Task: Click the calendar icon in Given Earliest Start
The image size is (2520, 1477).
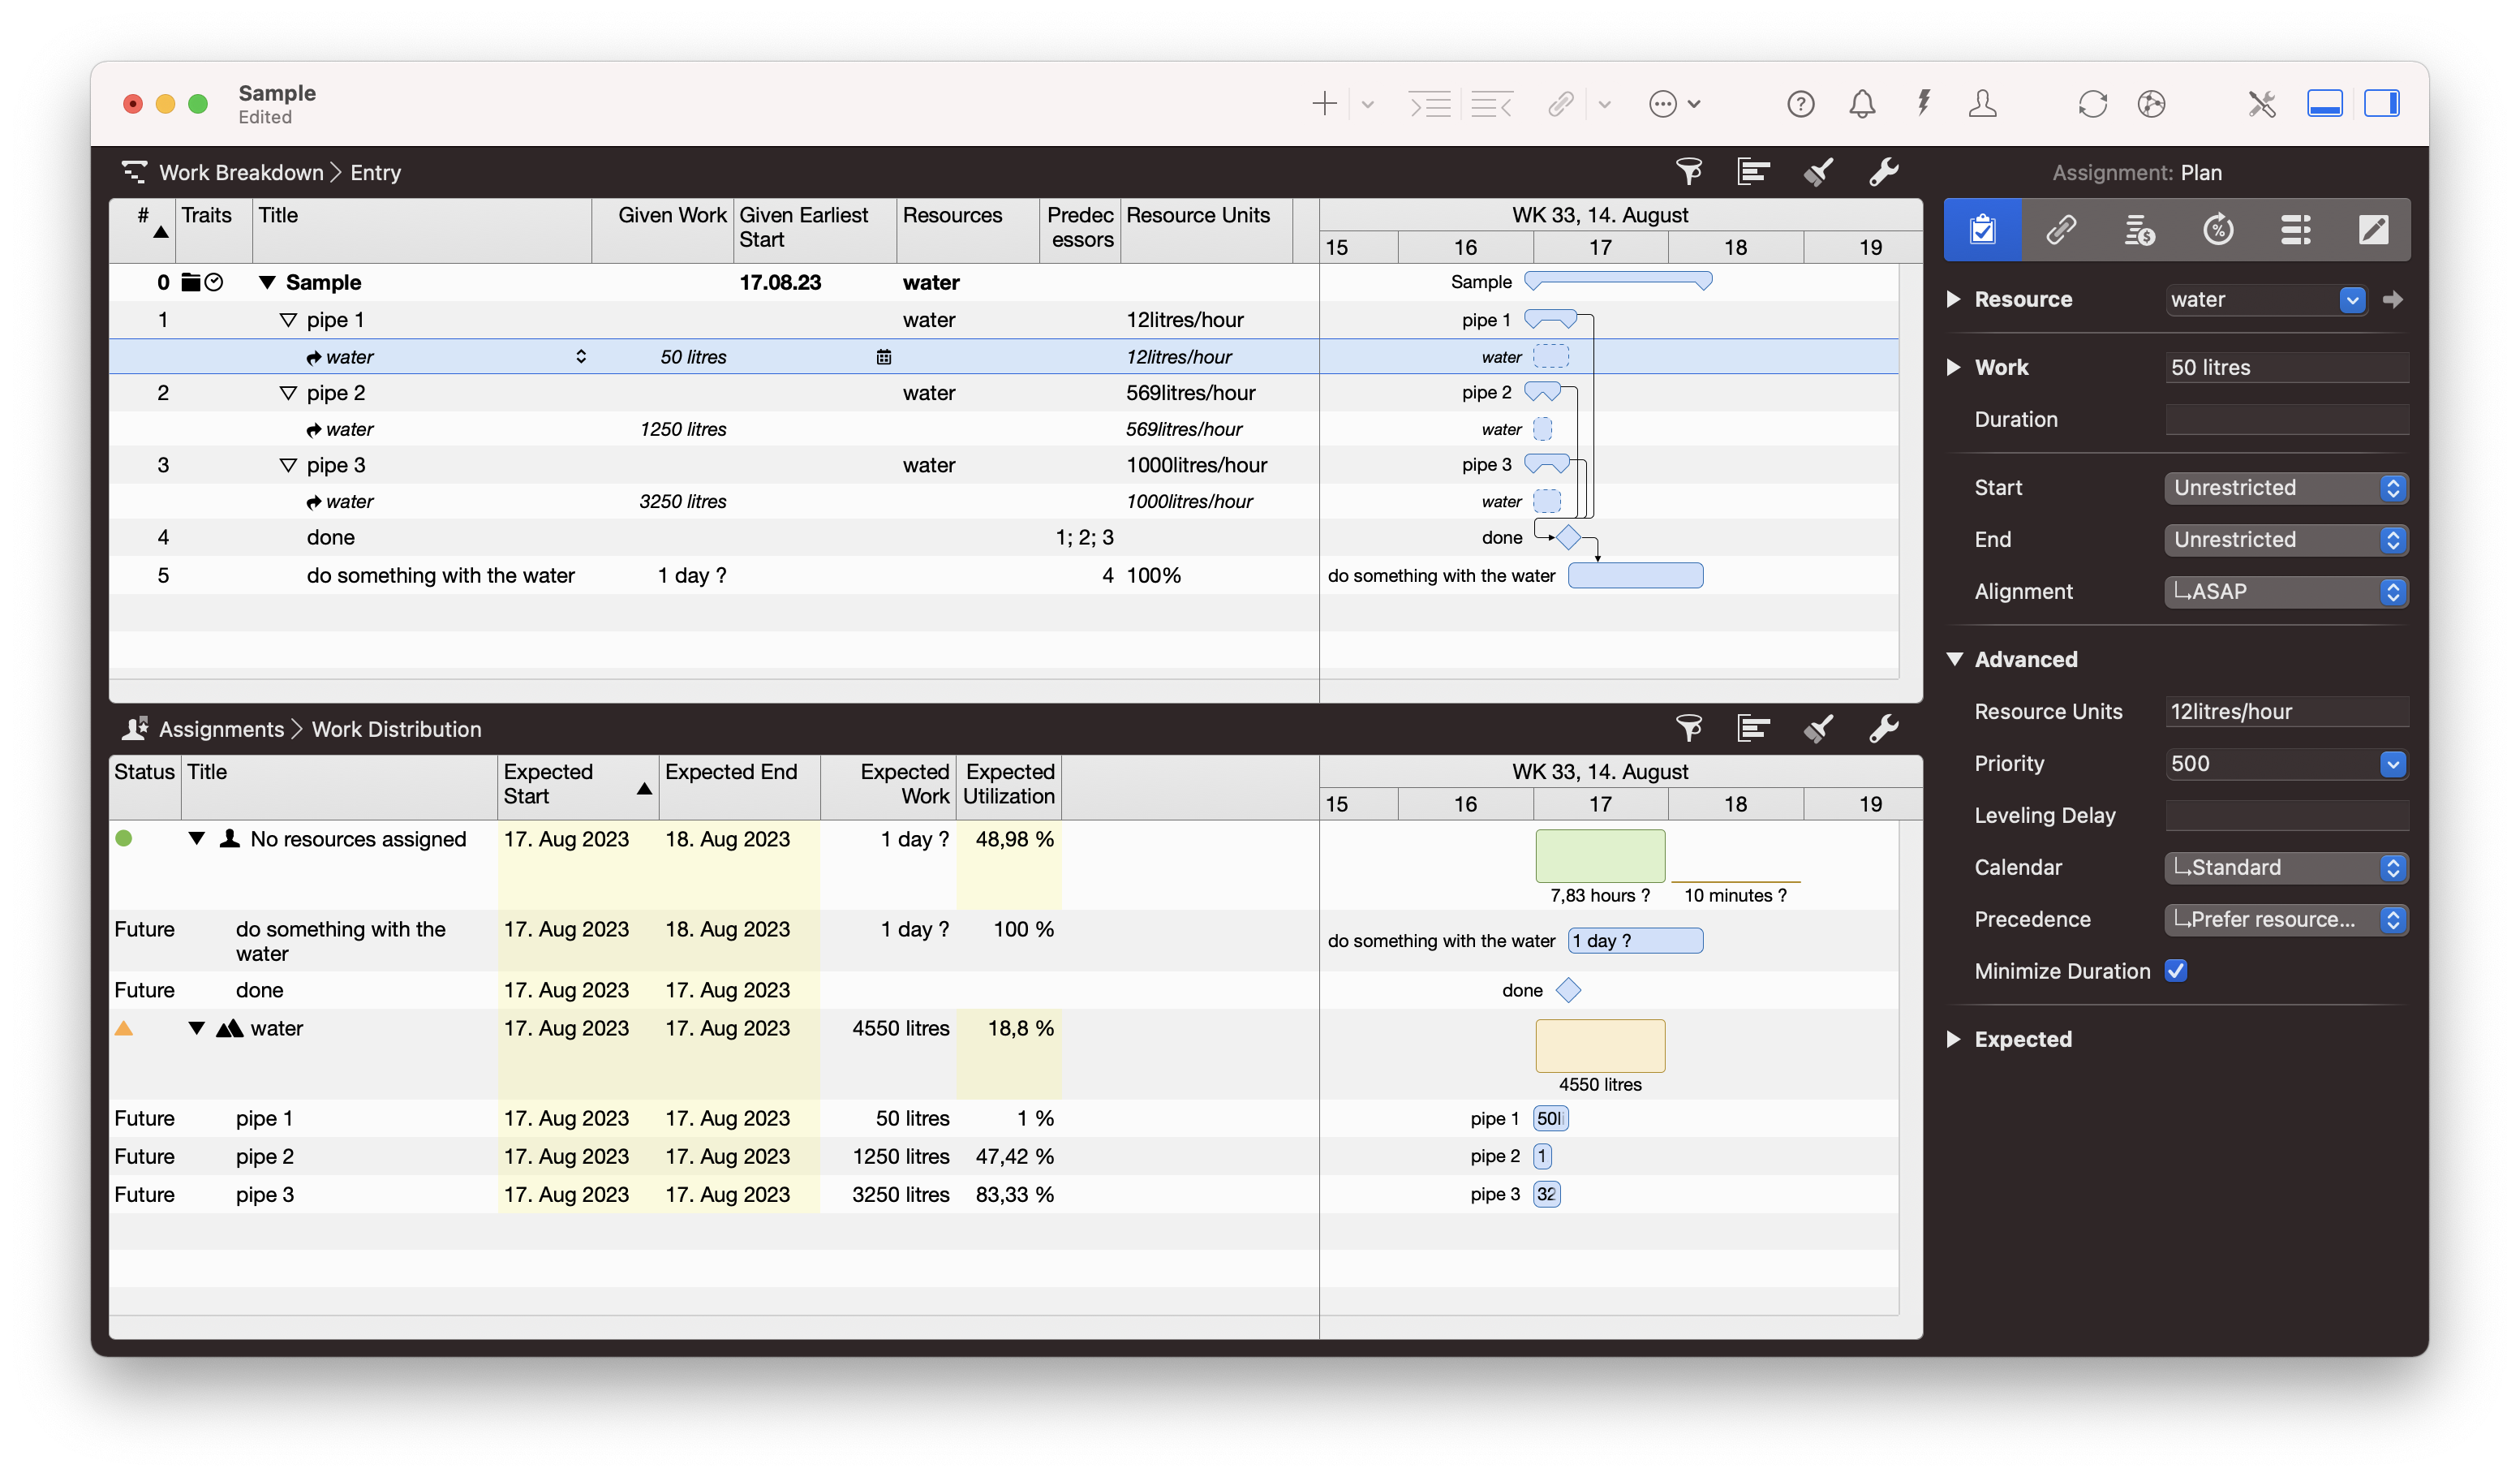Action: tap(884, 357)
